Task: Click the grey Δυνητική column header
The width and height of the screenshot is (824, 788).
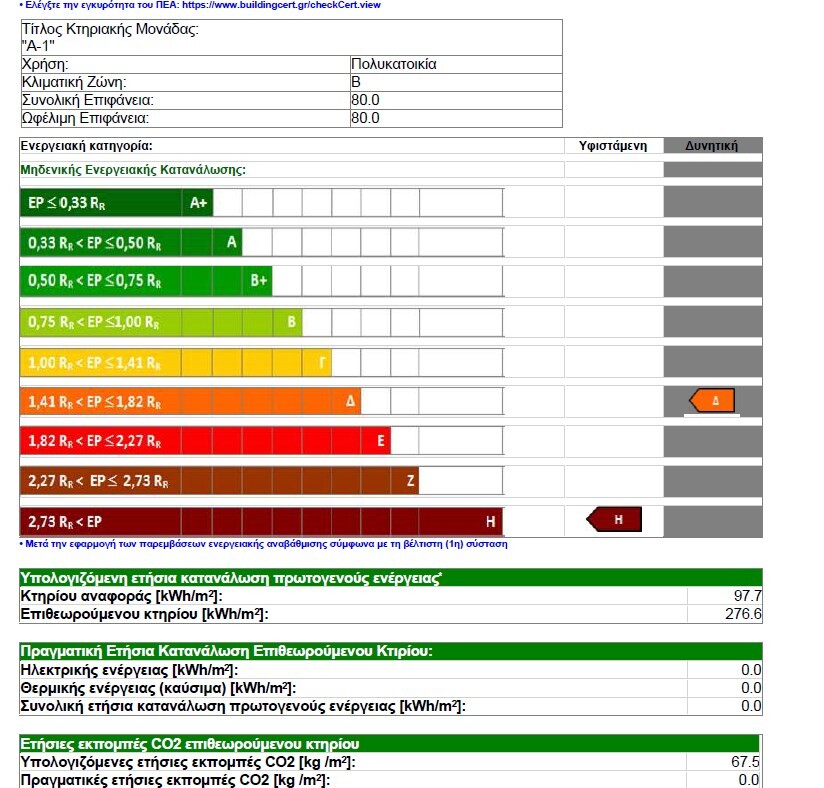Action: point(711,146)
